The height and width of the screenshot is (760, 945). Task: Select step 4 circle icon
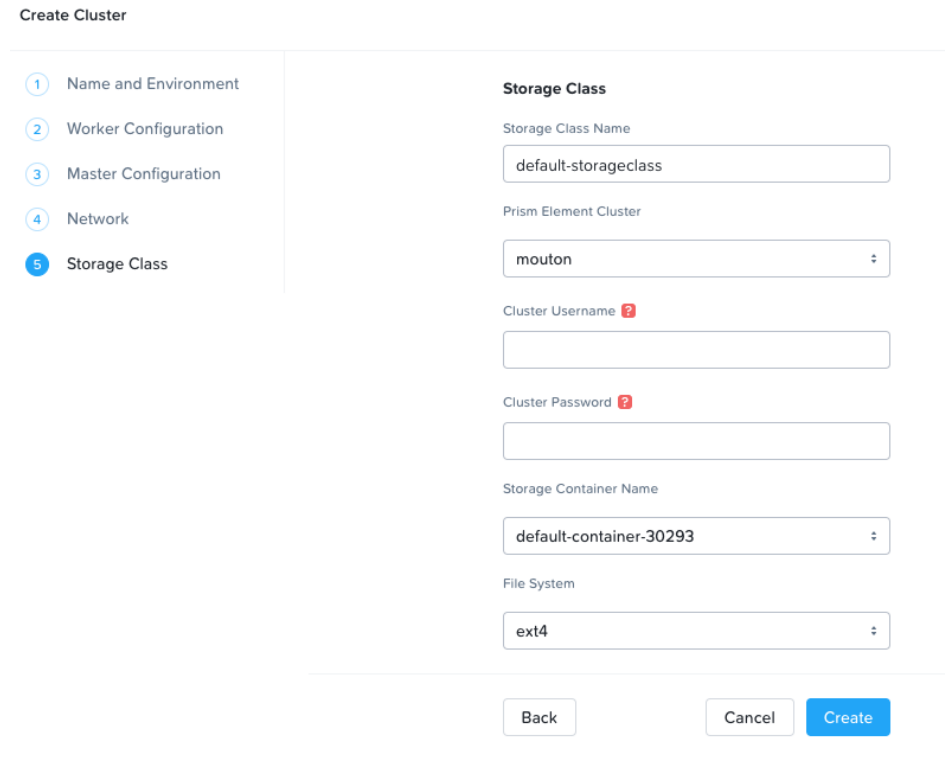point(37,219)
